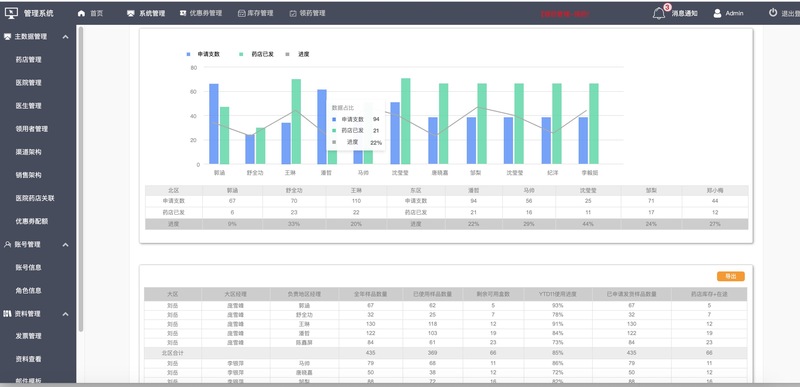Toggle the 药店已发 series in chart legend
This screenshot has height=387, width=800.
[257, 54]
